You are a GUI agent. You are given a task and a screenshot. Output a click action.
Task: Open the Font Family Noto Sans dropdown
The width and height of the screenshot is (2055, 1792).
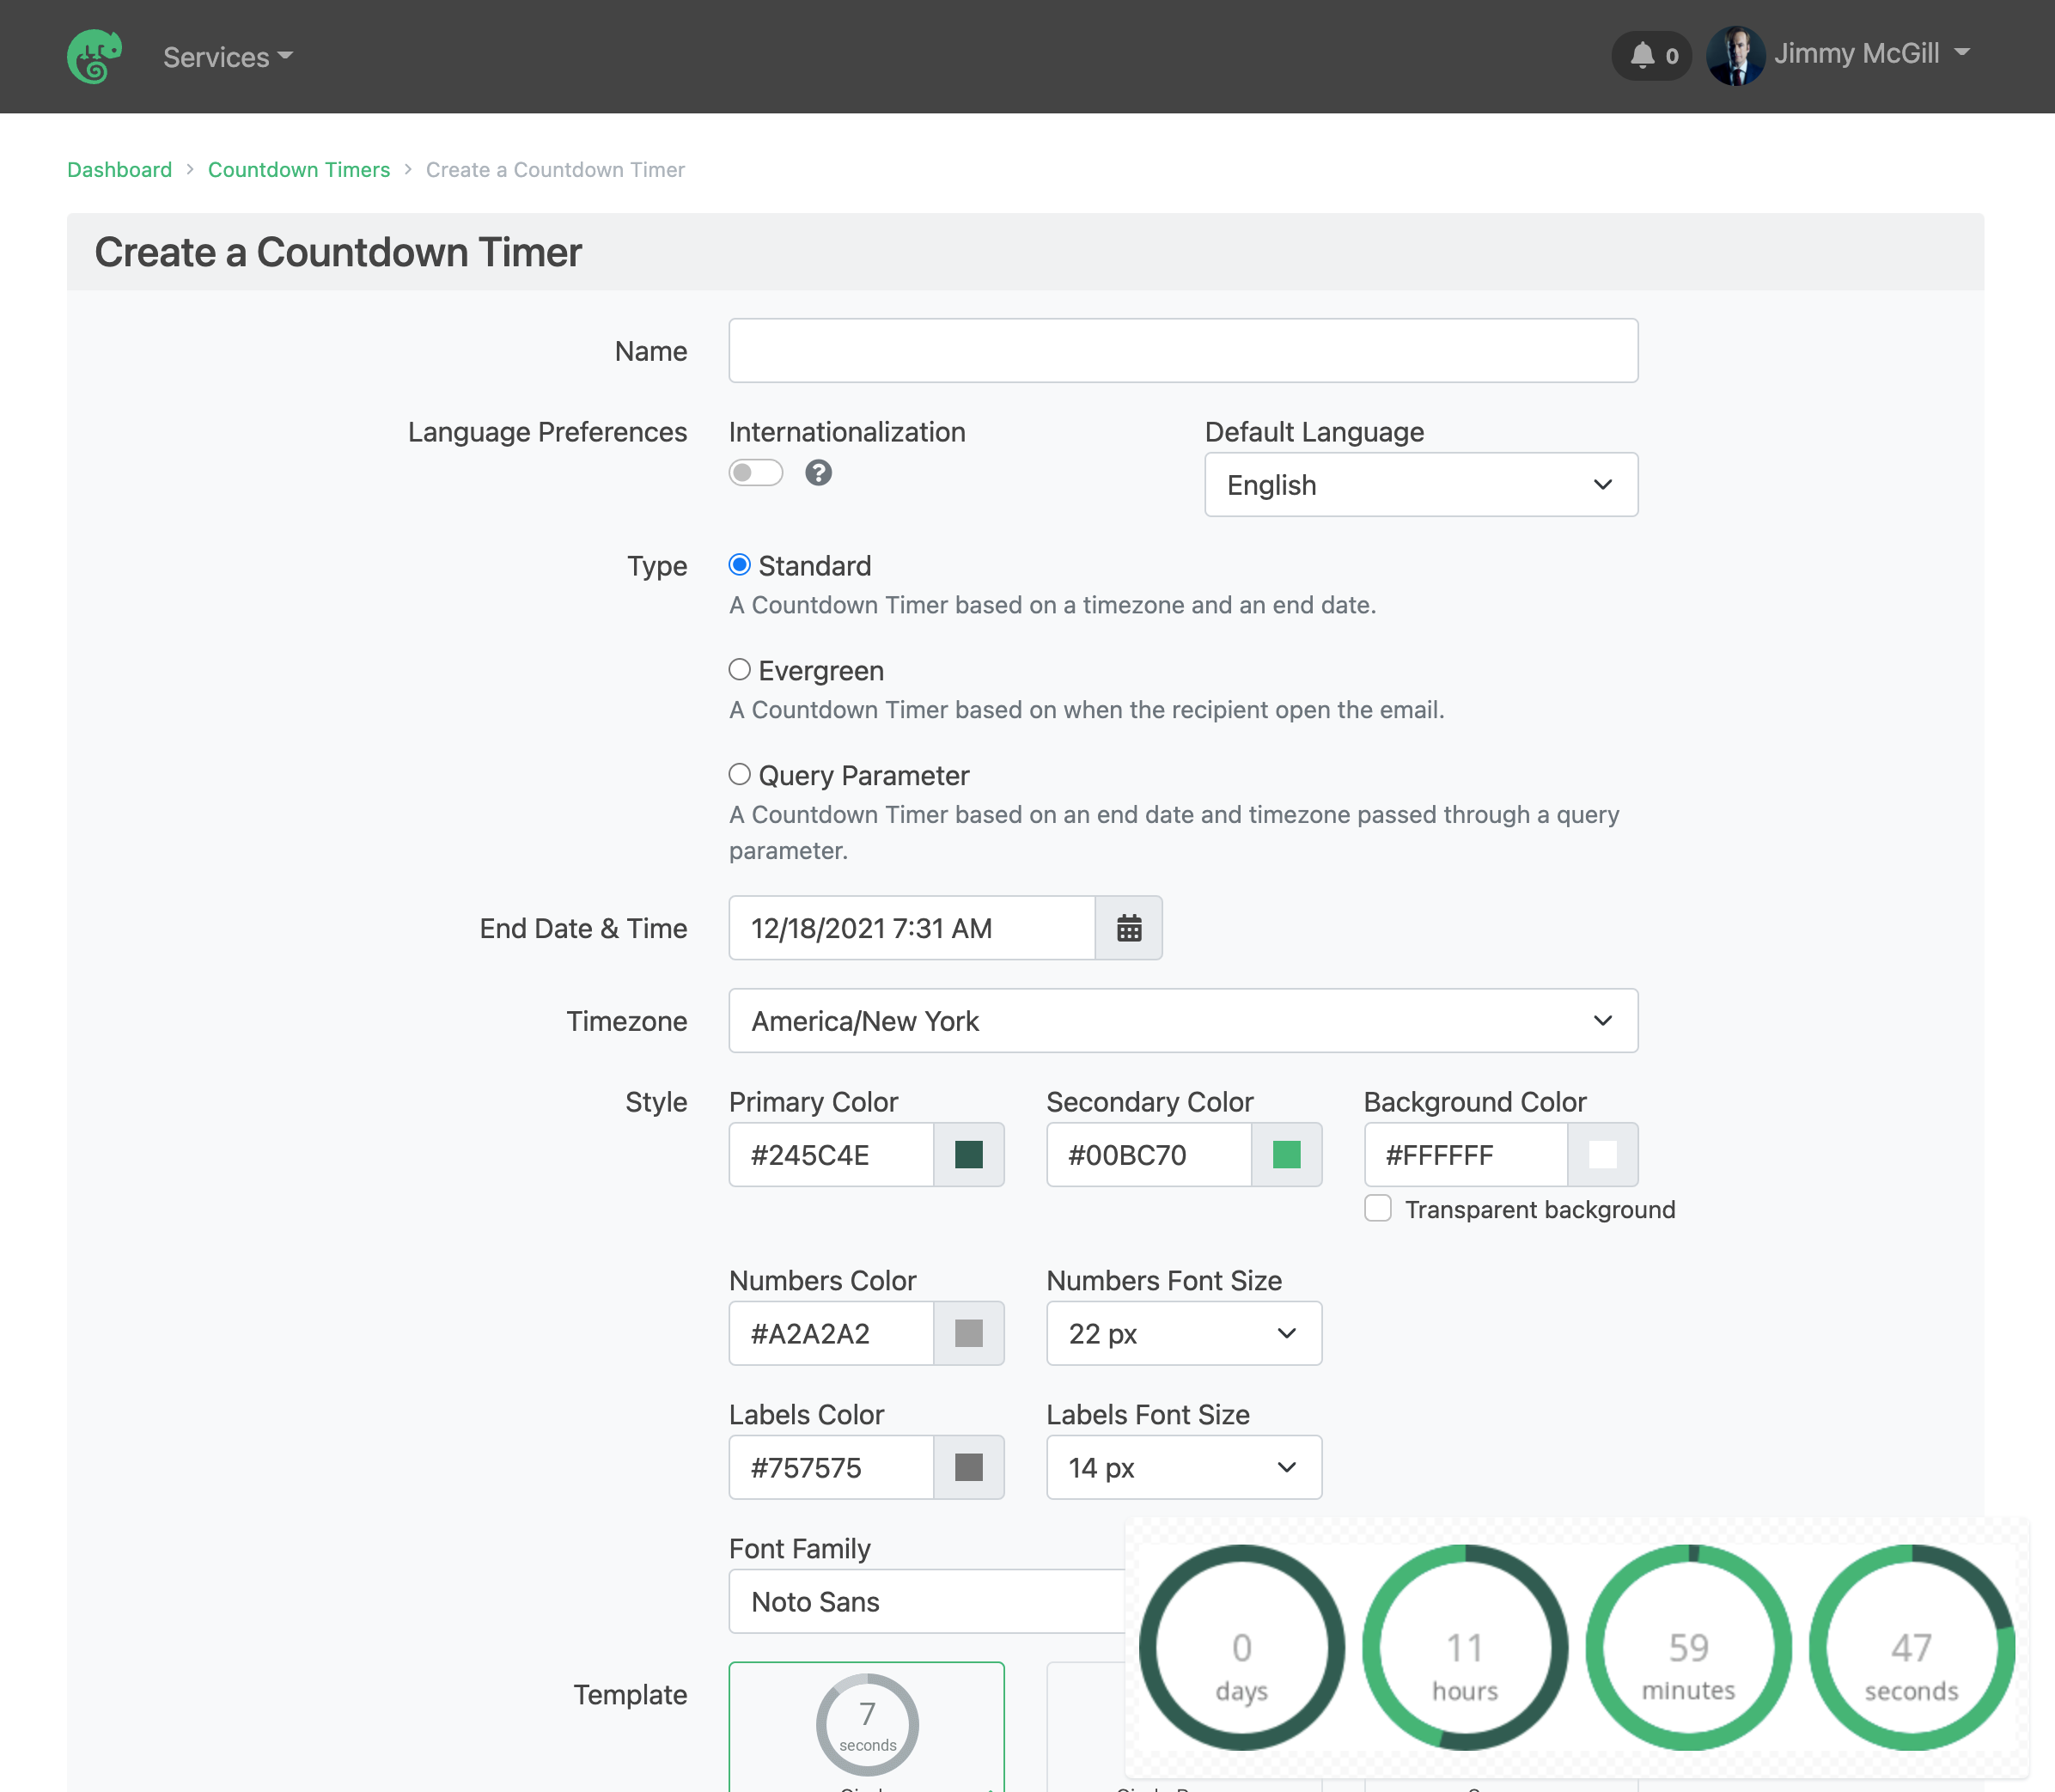pyautogui.click(x=927, y=1601)
